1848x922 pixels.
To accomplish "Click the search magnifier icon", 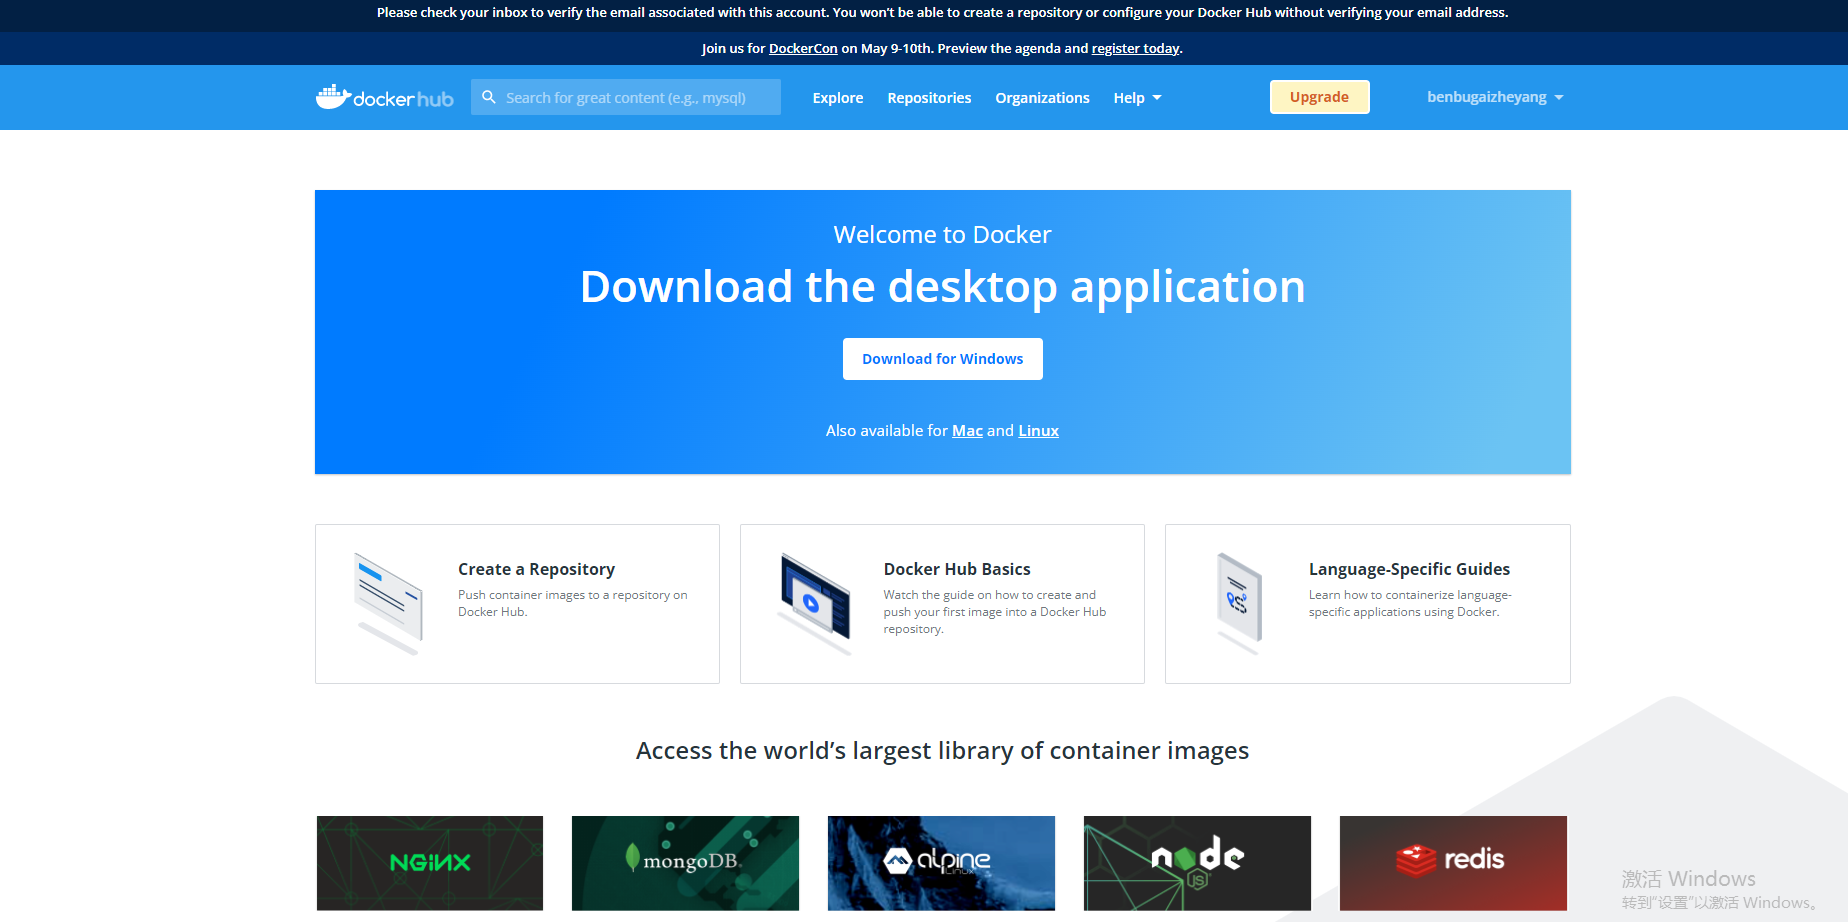I will (x=489, y=97).
